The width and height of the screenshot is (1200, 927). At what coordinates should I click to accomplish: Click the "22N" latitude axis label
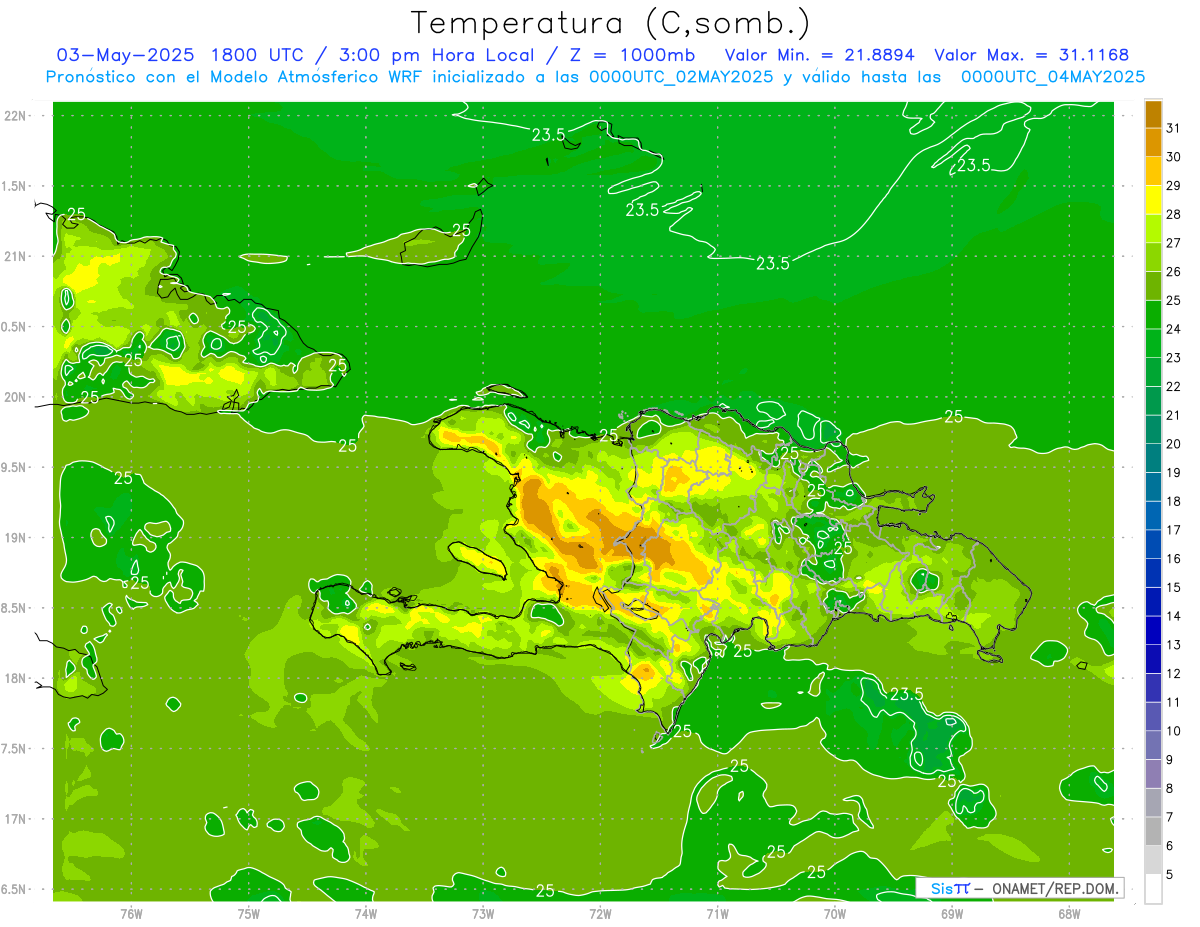click(16, 116)
